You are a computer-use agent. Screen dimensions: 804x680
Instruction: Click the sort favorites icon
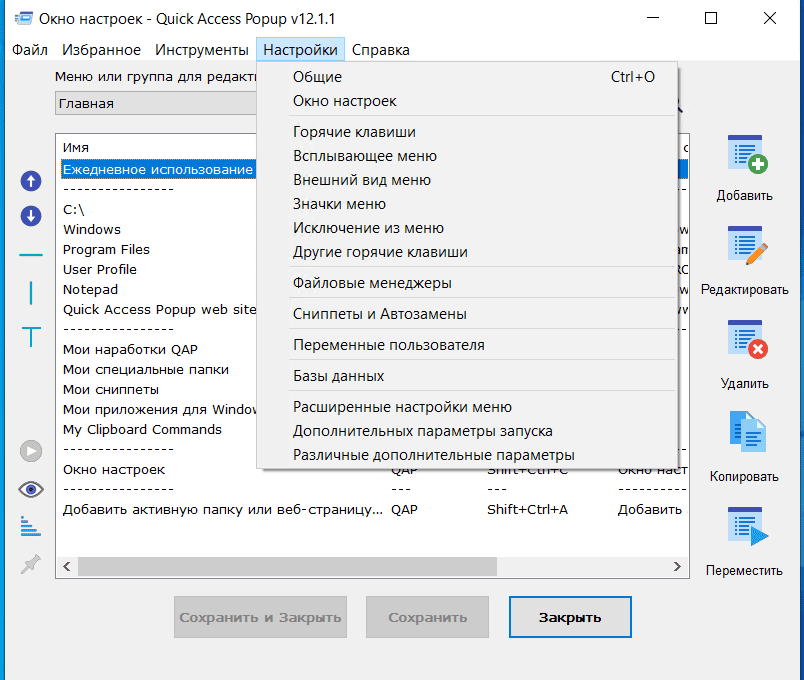(x=31, y=526)
